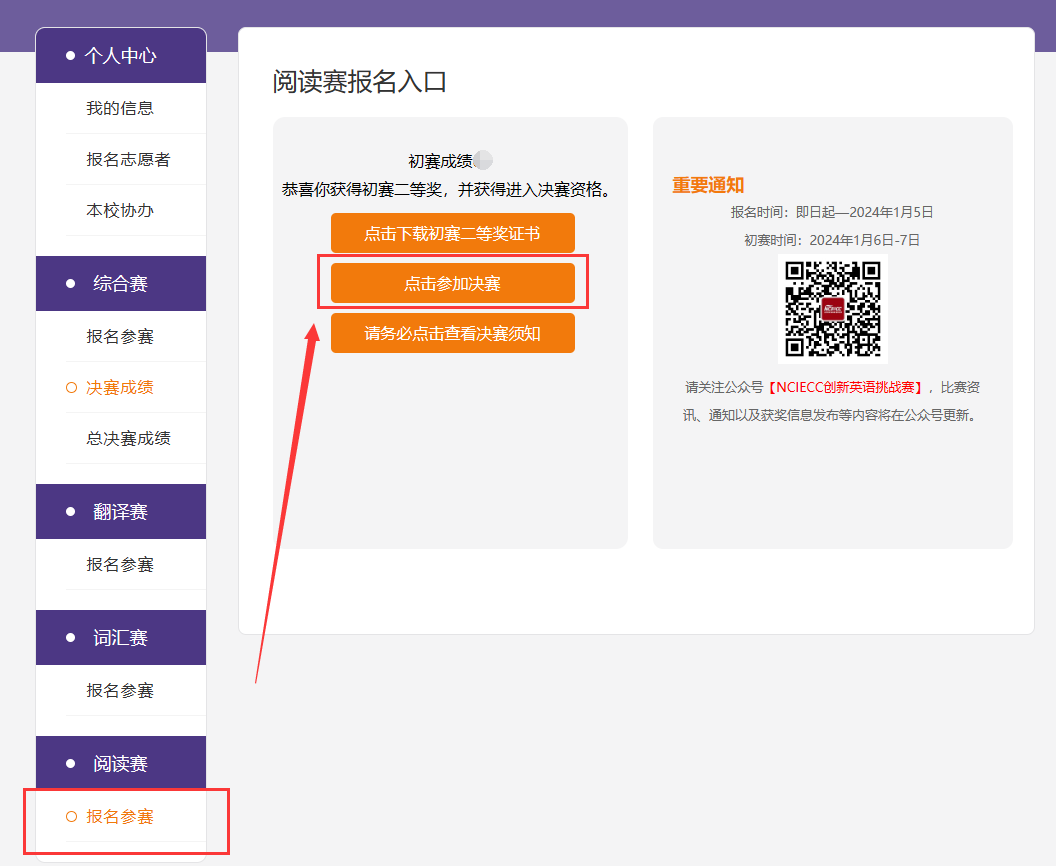1056x866 pixels.
Task: Click the 恭喜你获得初赛二等奖 message
Action: click(x=447, y=190)
